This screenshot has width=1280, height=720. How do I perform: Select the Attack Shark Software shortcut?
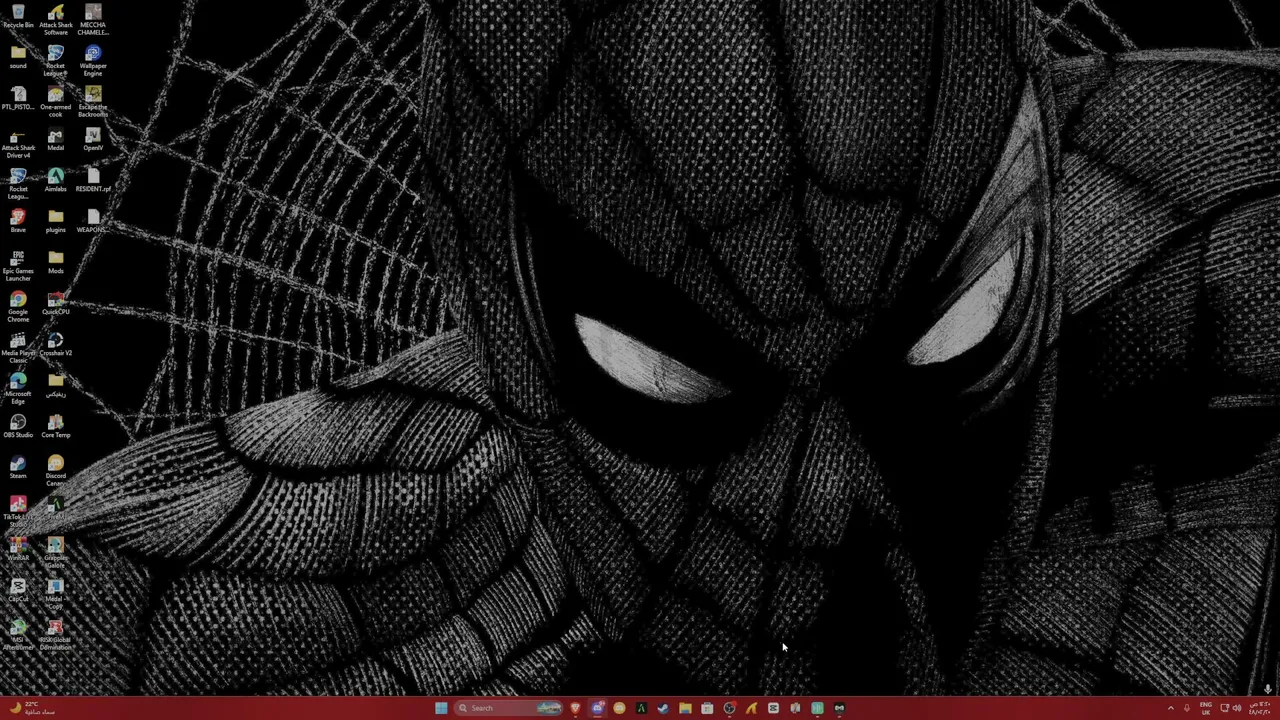[x=56, y=20]
